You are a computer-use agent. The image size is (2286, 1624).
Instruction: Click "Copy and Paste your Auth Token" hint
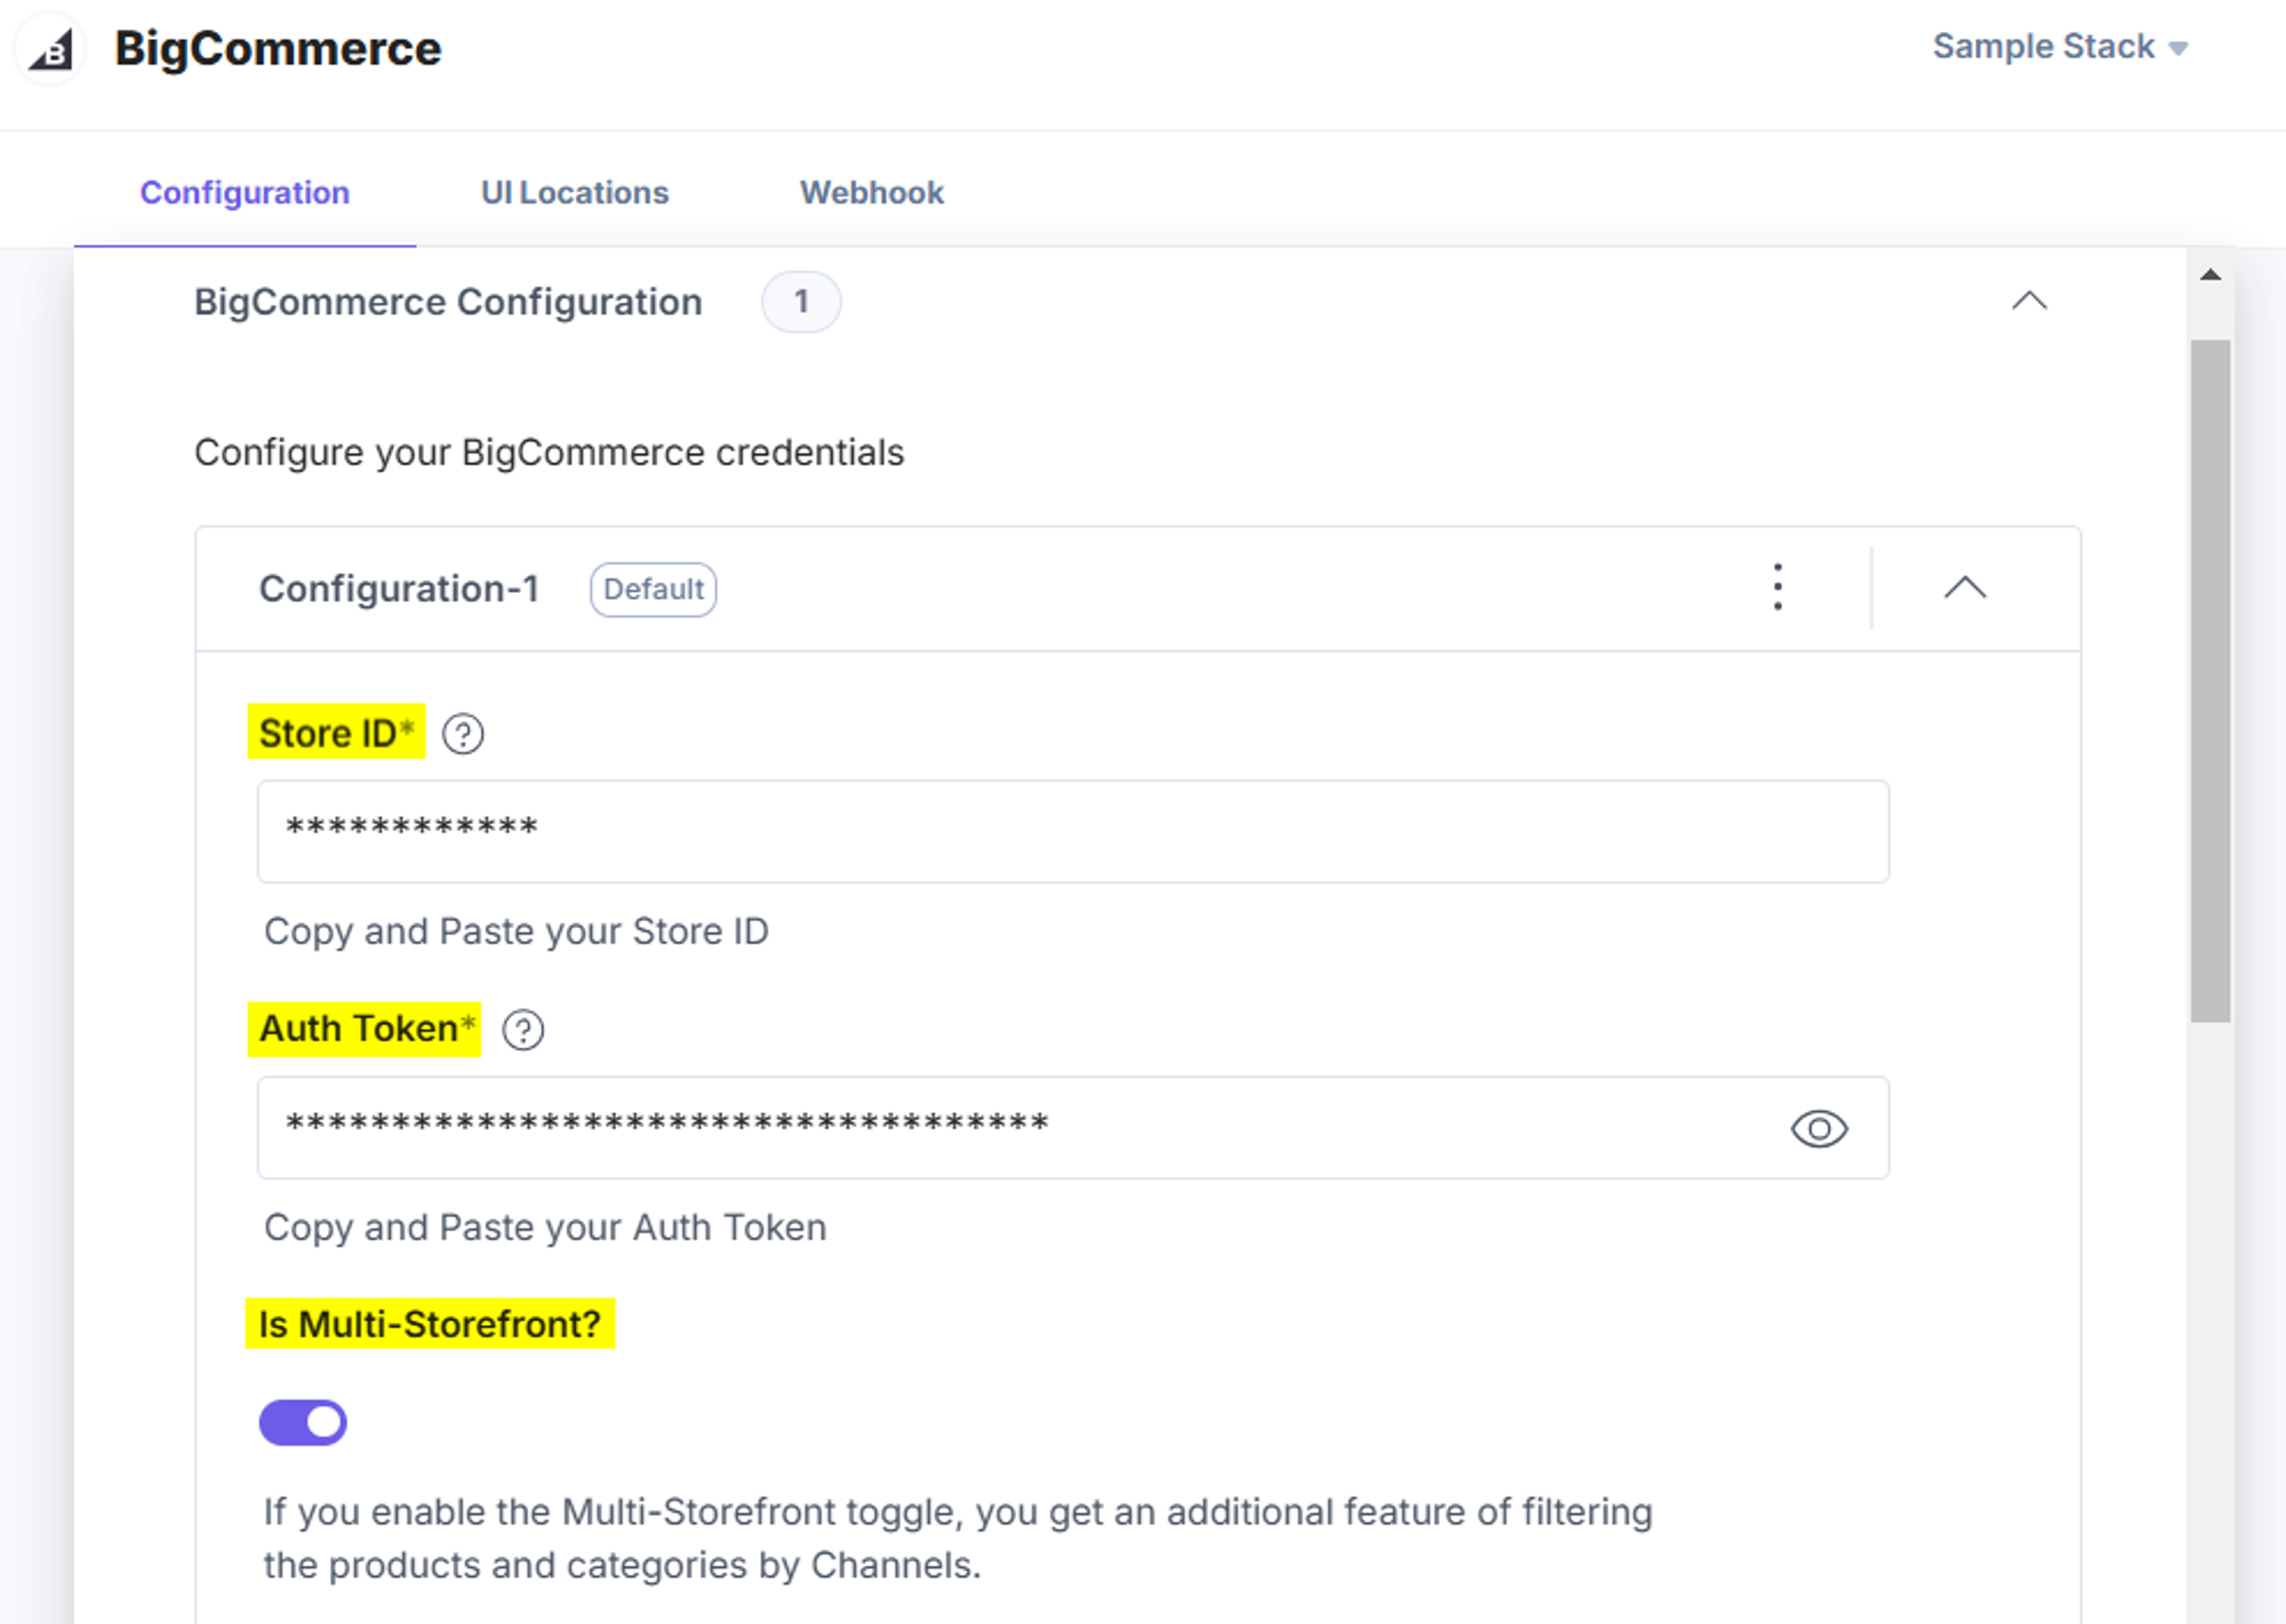tap(545, 1228)
